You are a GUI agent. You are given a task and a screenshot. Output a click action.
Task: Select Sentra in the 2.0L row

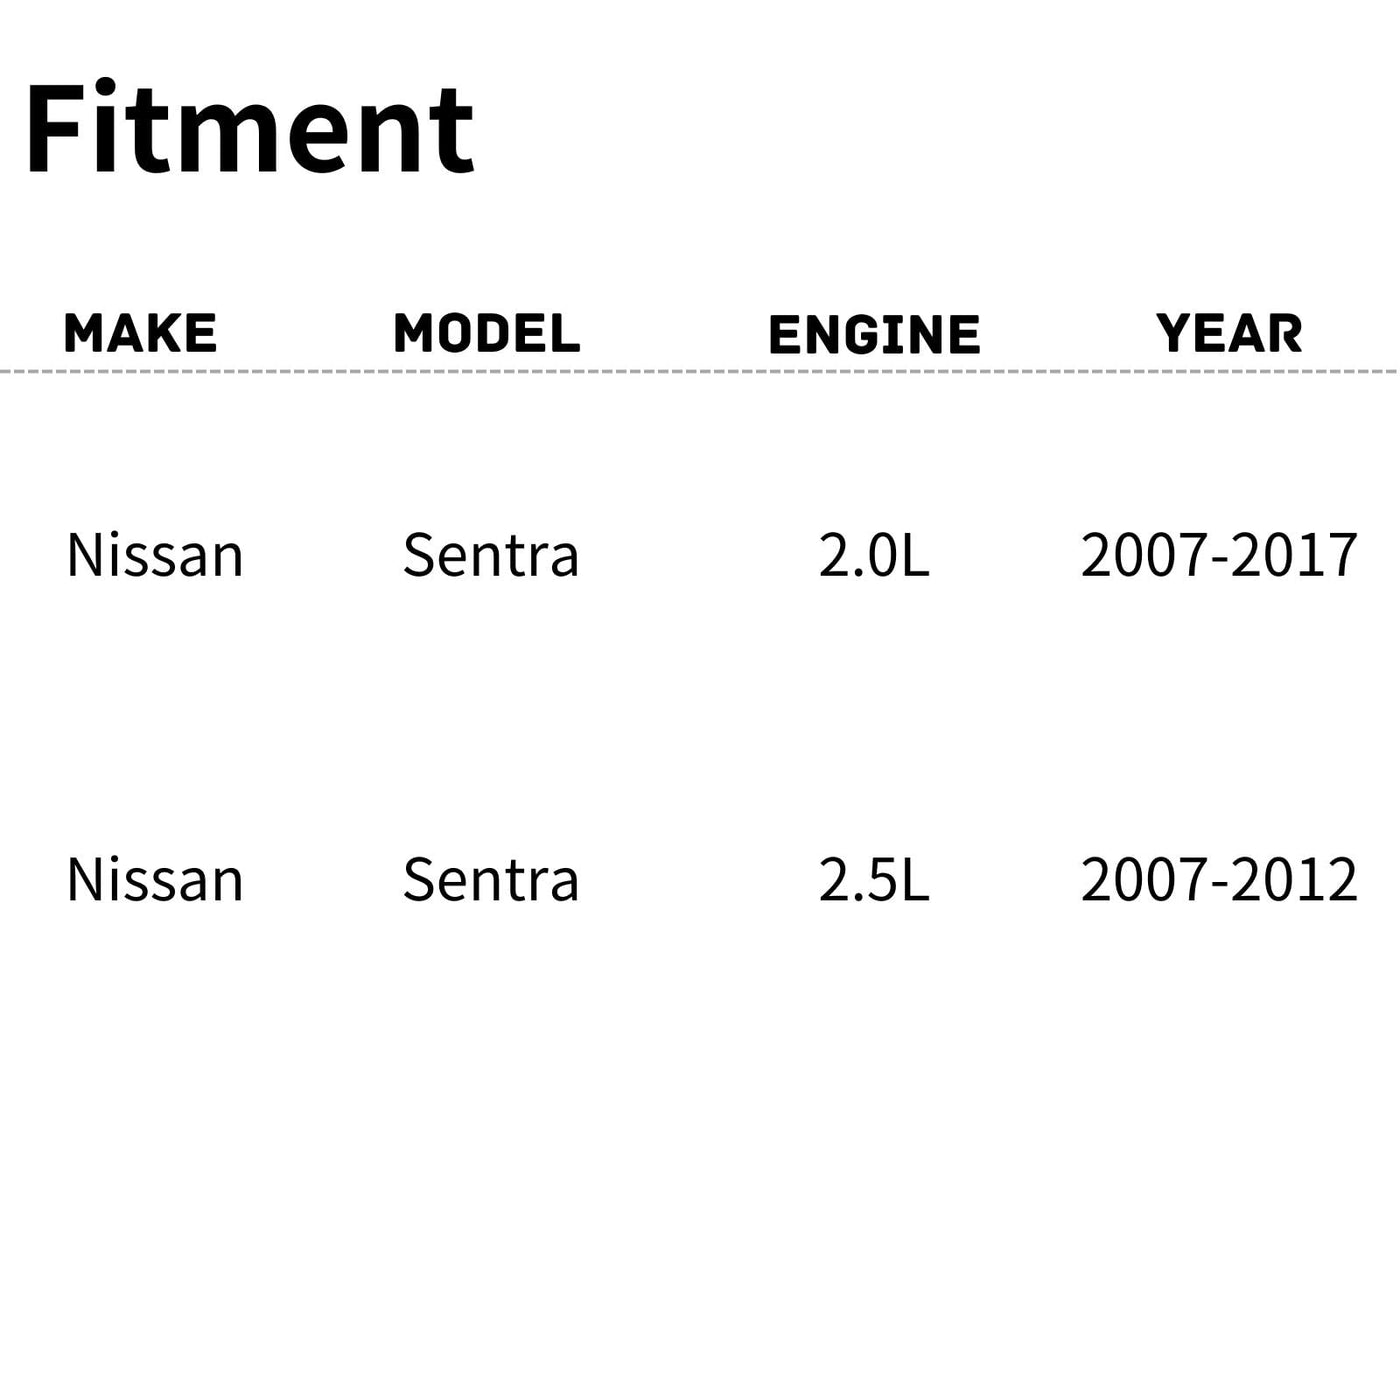(491, 555)
